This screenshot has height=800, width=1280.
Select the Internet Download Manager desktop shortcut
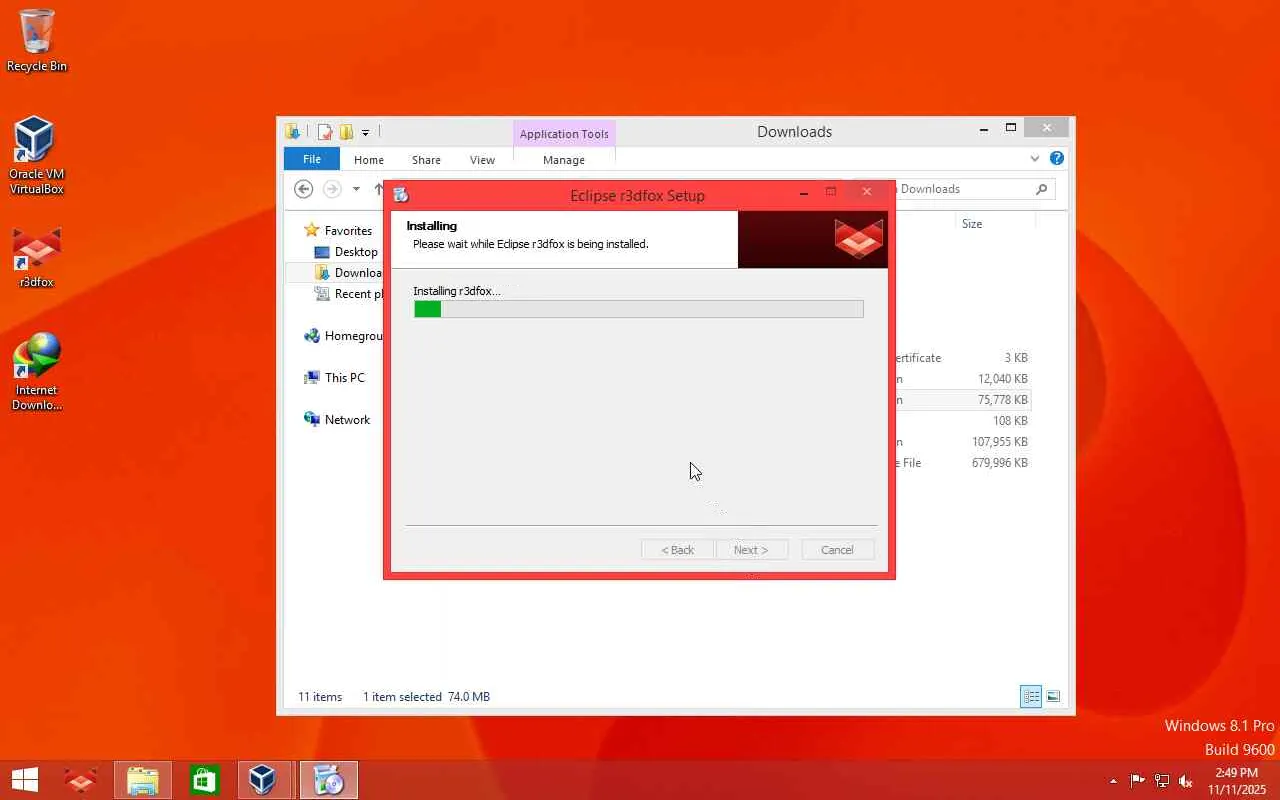(37, 372)
